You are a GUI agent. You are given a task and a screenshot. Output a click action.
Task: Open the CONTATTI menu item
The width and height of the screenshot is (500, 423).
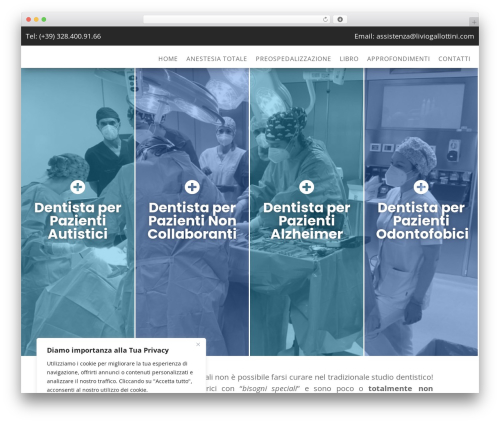[x=454, y=59]
